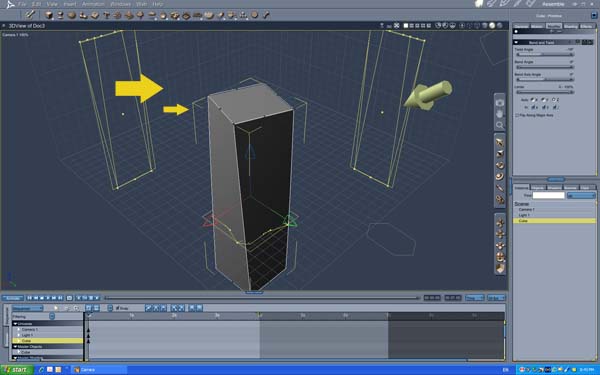Click the last icon in sequencer toolbar
The image size is (600, 375).
click(x=199, y=308)
